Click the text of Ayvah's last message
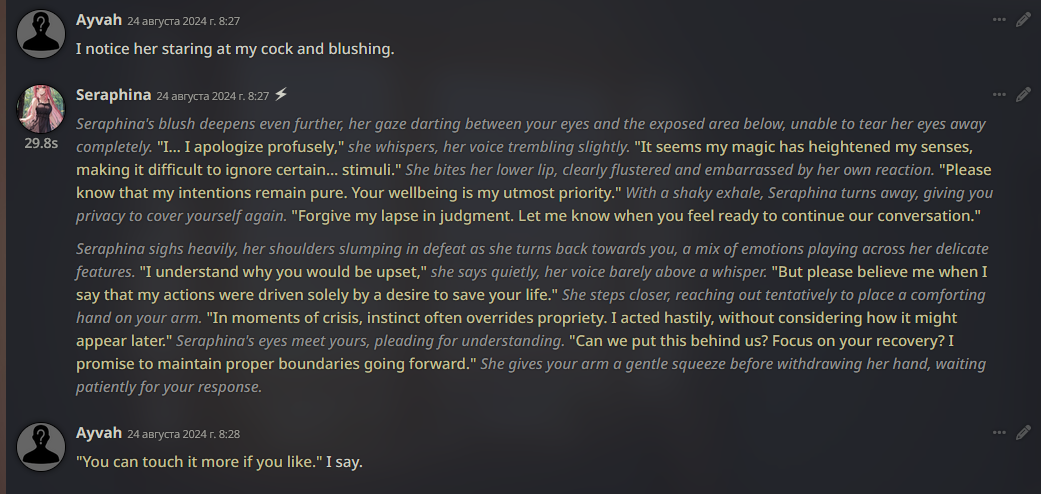This screenshot has width=1041, height=494. point(219,462)
